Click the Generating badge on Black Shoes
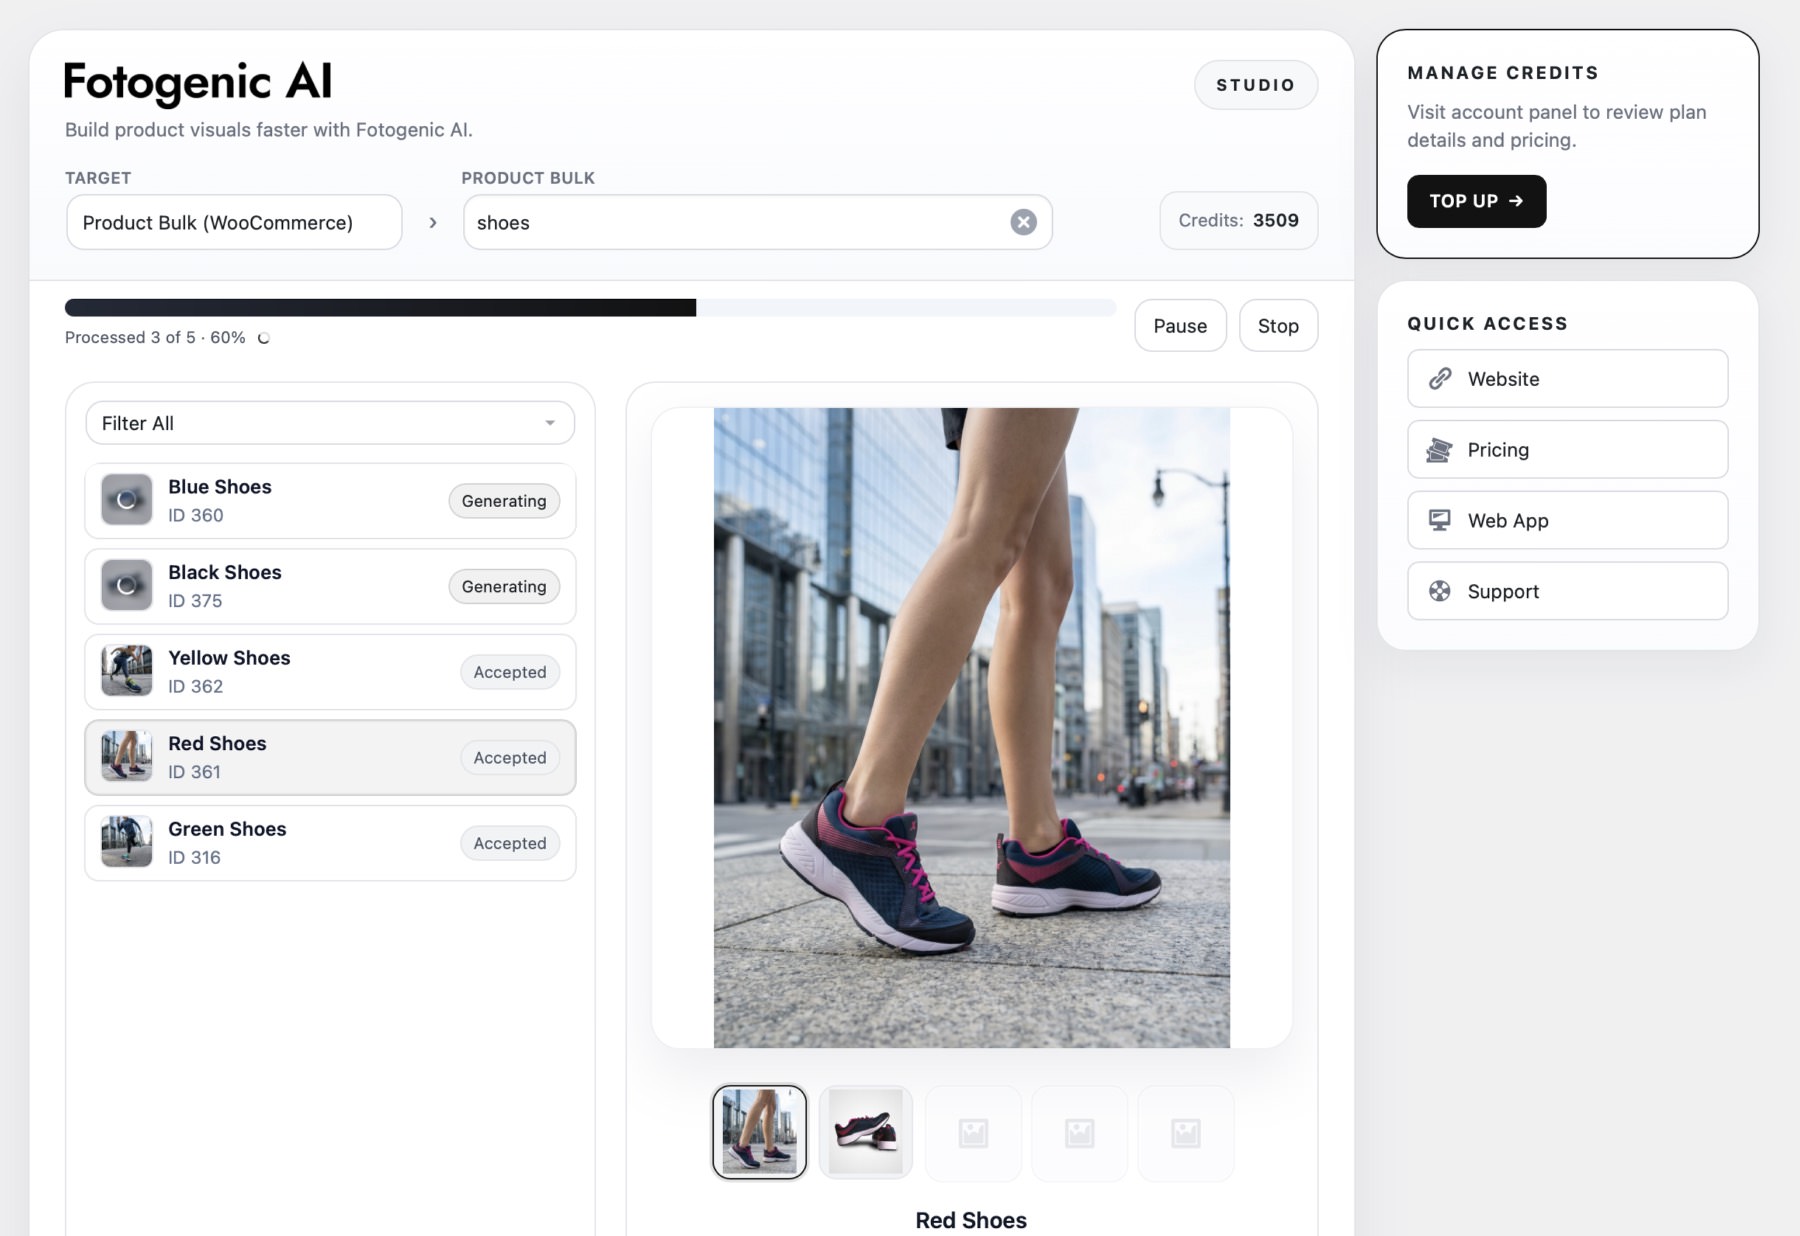Viewport: 1800px width, 1236px height. [x=504, y=586]
